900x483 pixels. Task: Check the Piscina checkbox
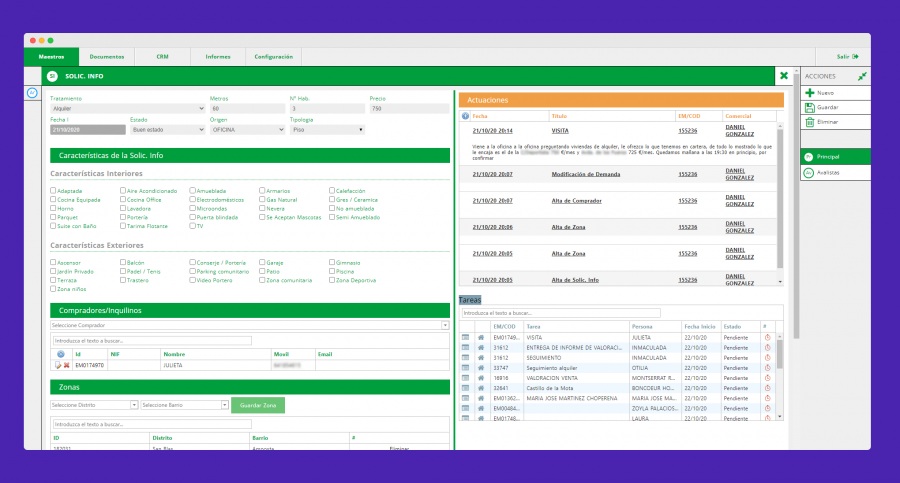(332, 271)
